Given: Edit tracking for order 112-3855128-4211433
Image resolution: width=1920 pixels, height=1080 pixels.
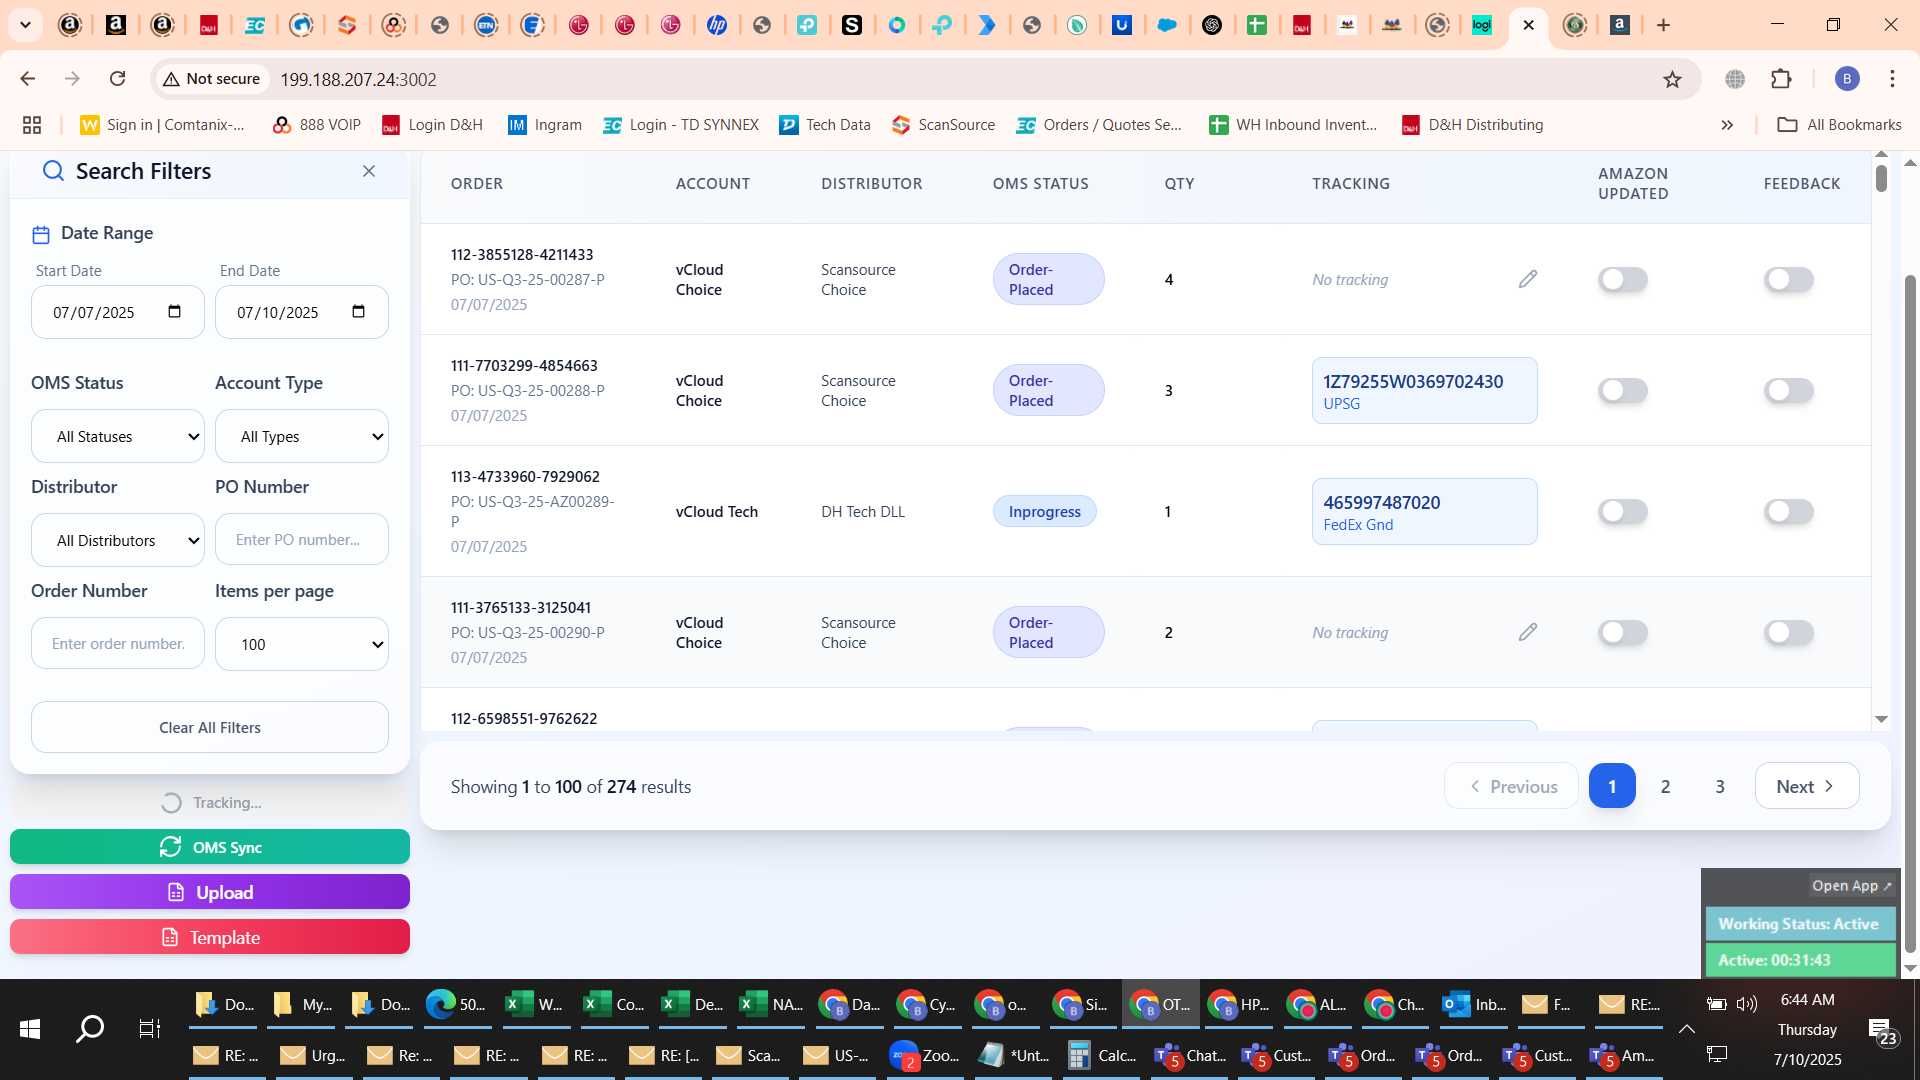Looking at the screenshot, I should pos(1528,279).
